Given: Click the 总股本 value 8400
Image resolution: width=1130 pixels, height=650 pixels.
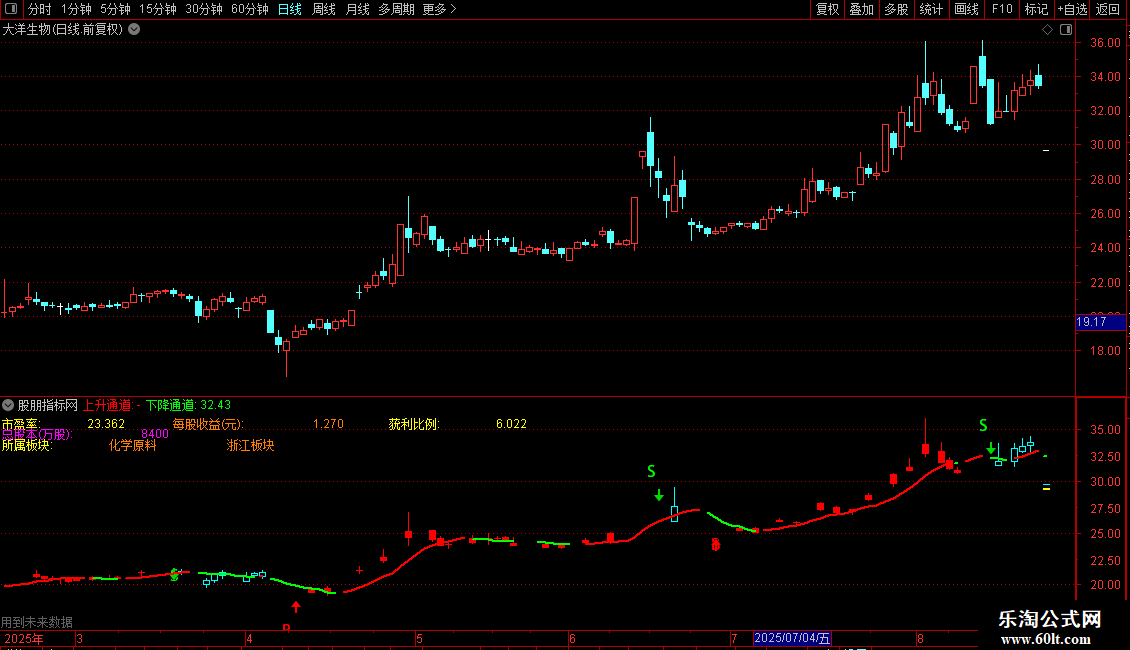Looking at the screenshot, I should (155, 434).
